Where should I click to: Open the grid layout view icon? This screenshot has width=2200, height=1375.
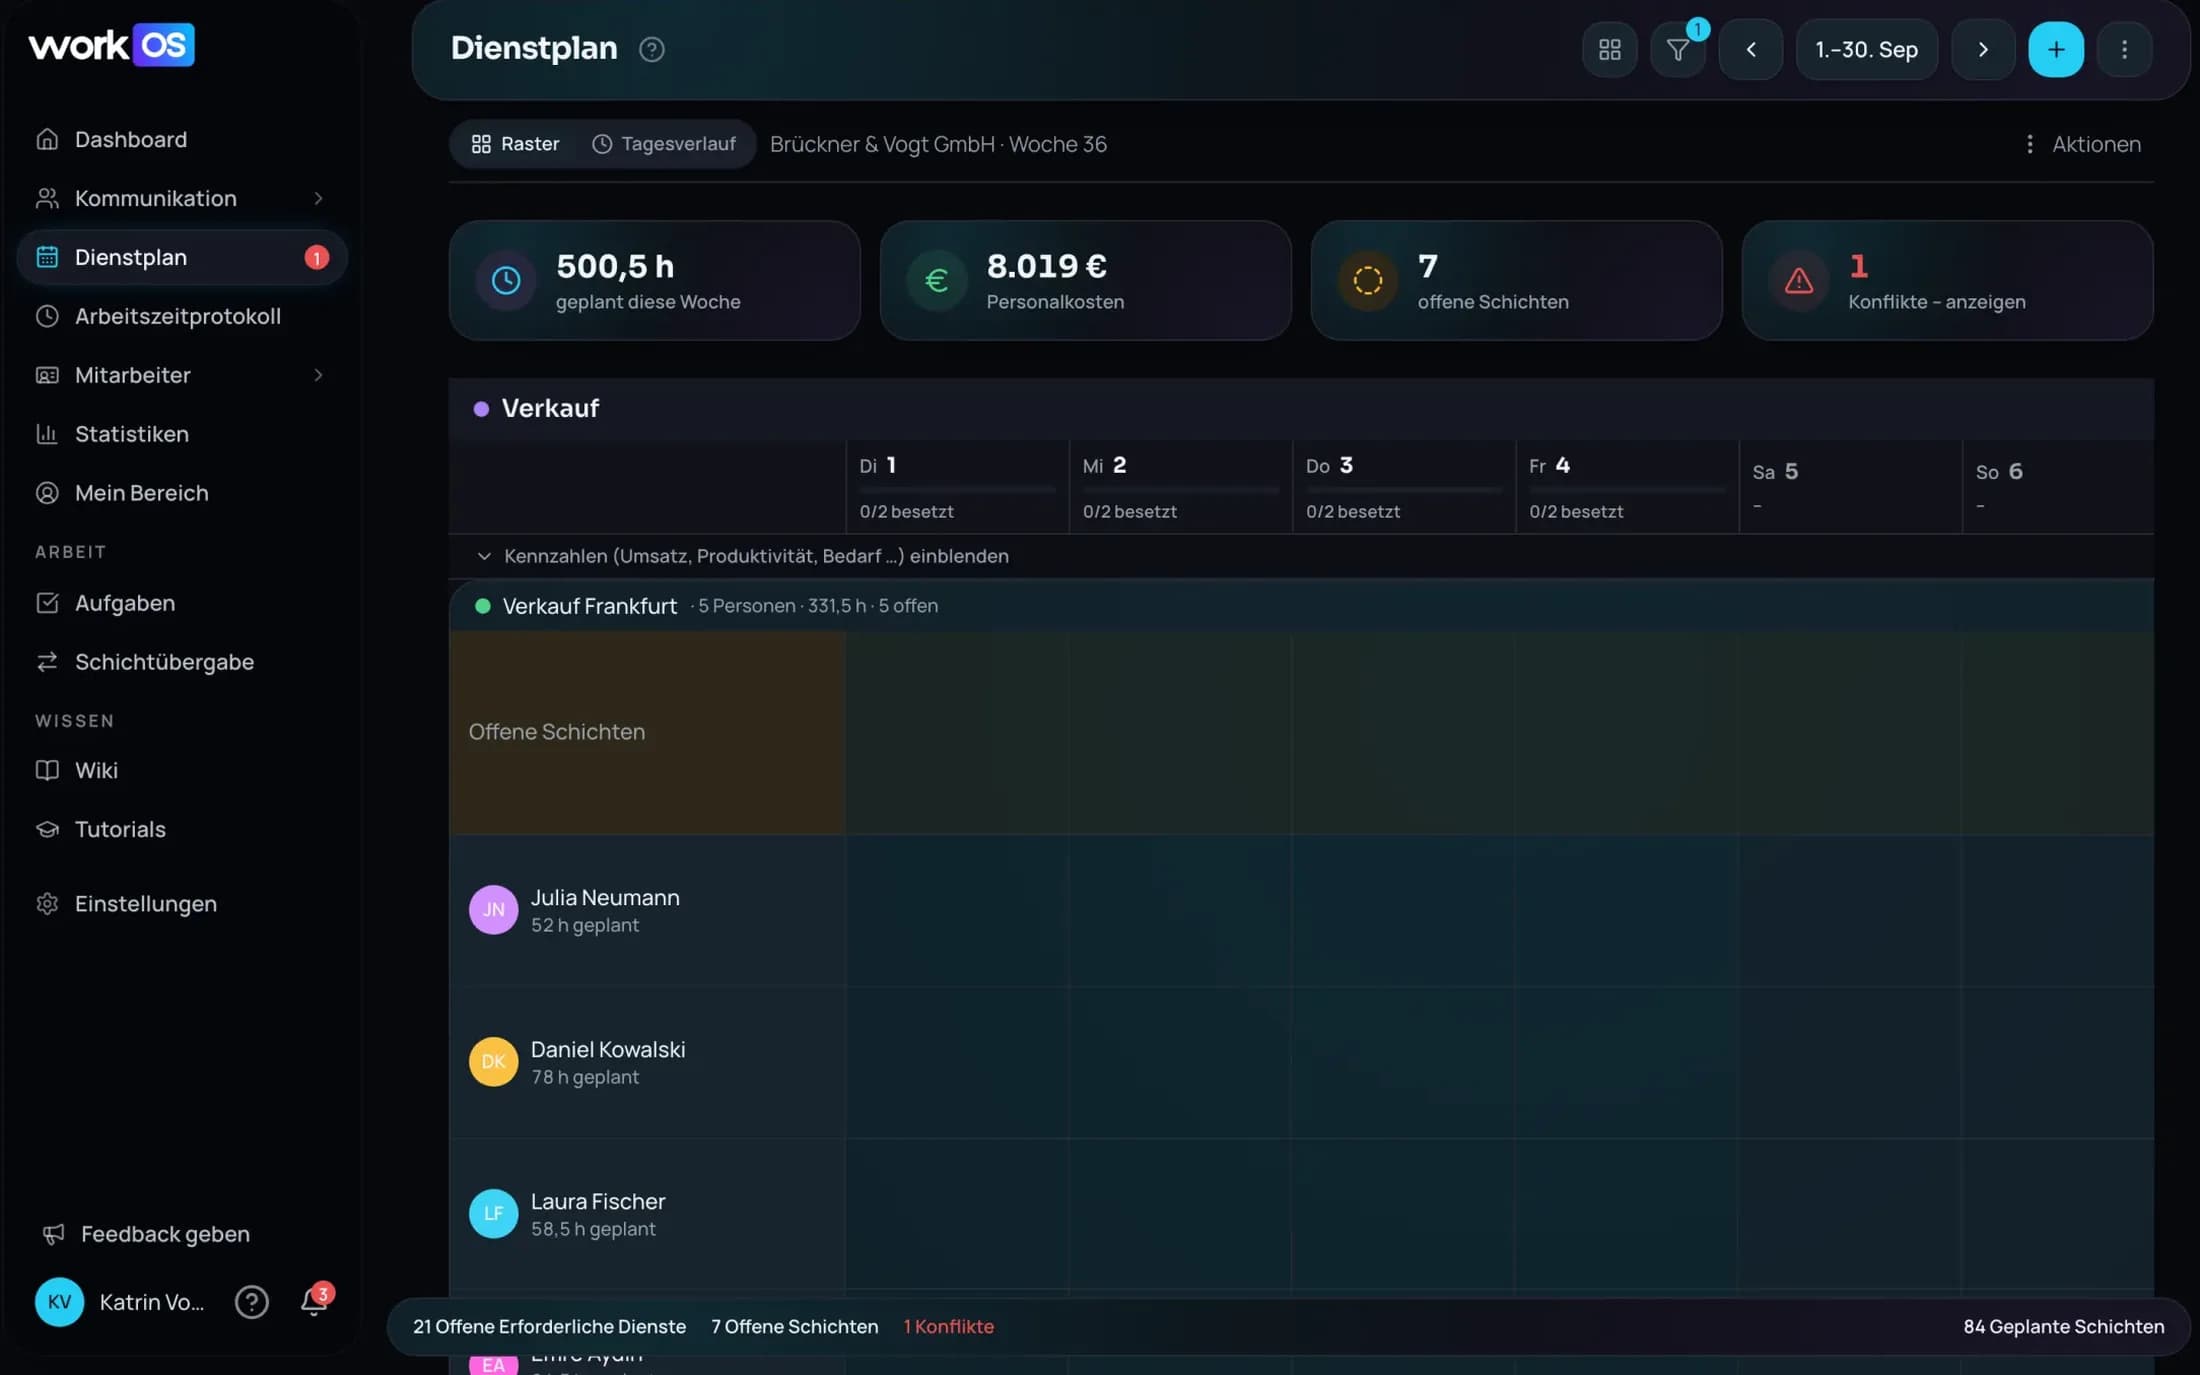1609,49
